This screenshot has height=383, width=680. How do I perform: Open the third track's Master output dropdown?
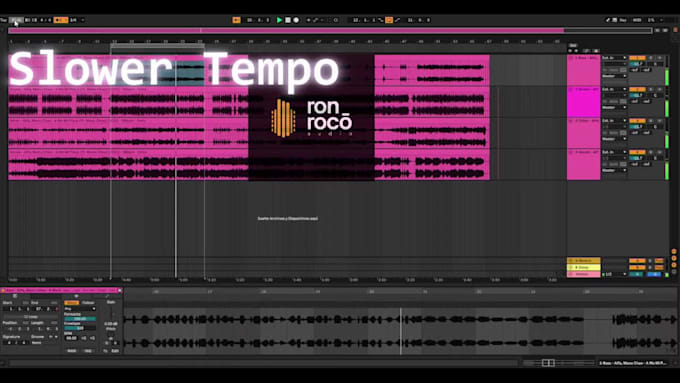[614, 139]
